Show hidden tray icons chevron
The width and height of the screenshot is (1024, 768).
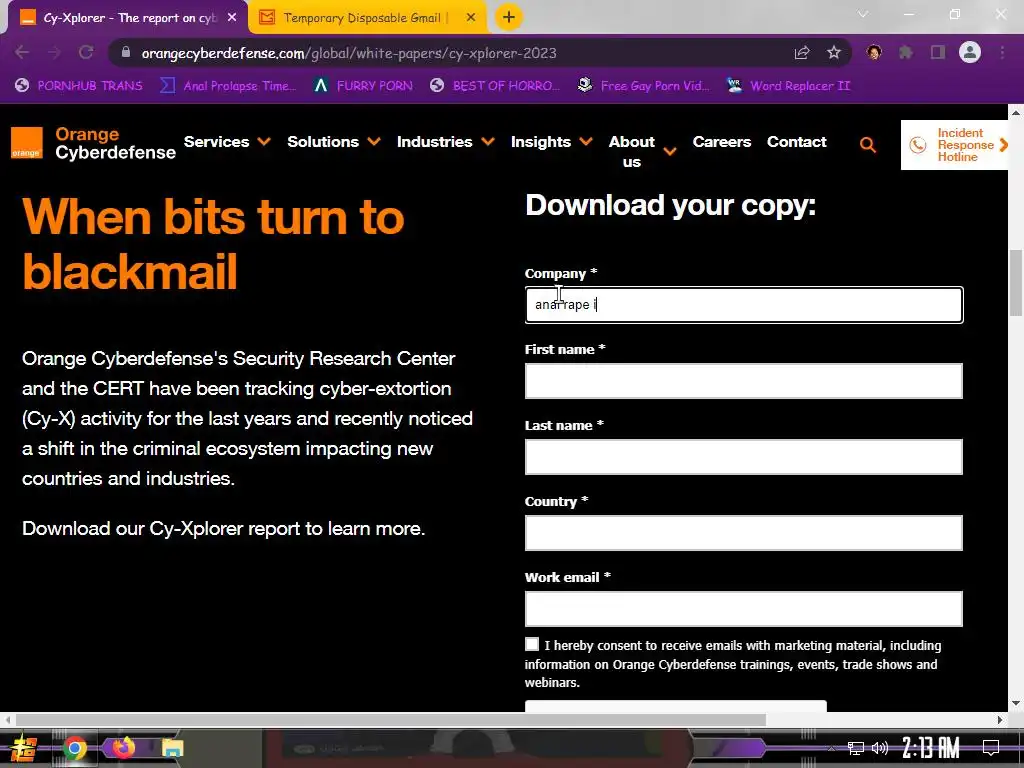click(831, 748)
